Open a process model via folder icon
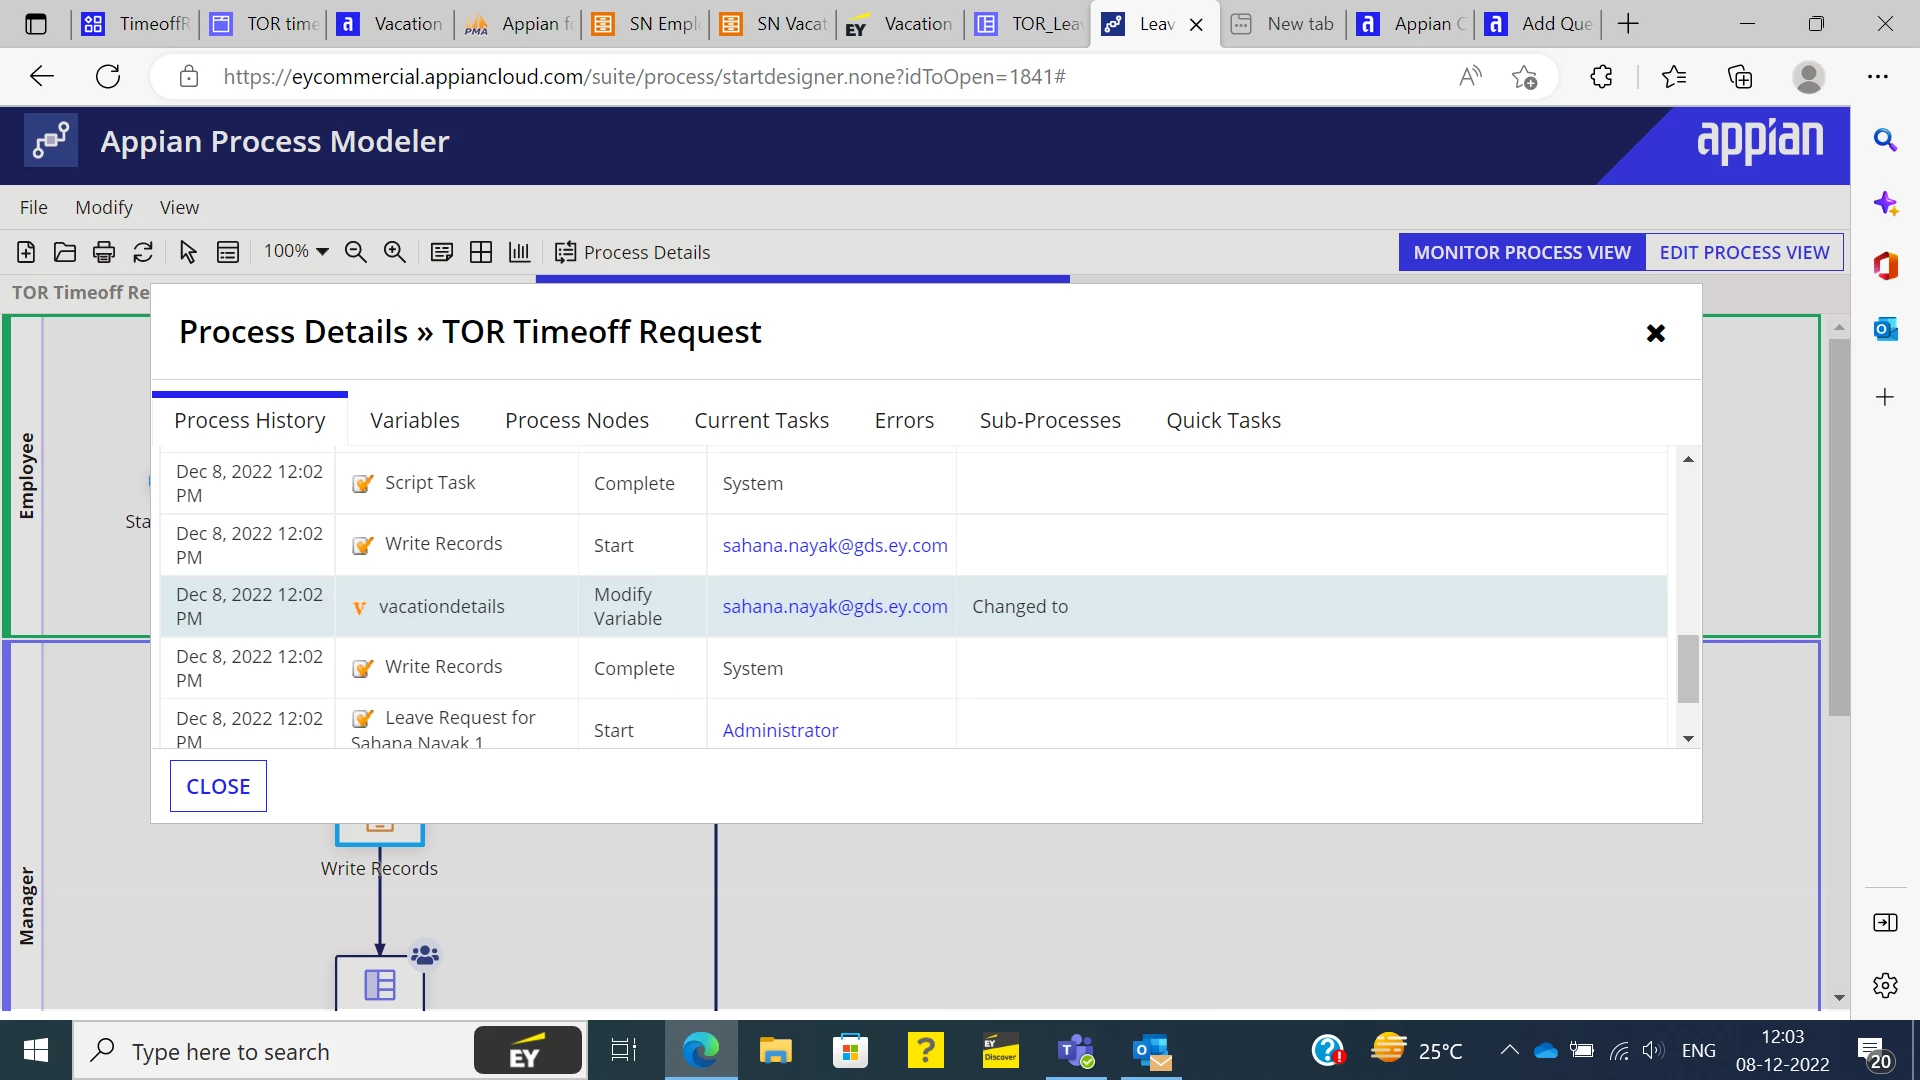Viewport: 1920px width, 1080px height. click(x=65, y=252)
